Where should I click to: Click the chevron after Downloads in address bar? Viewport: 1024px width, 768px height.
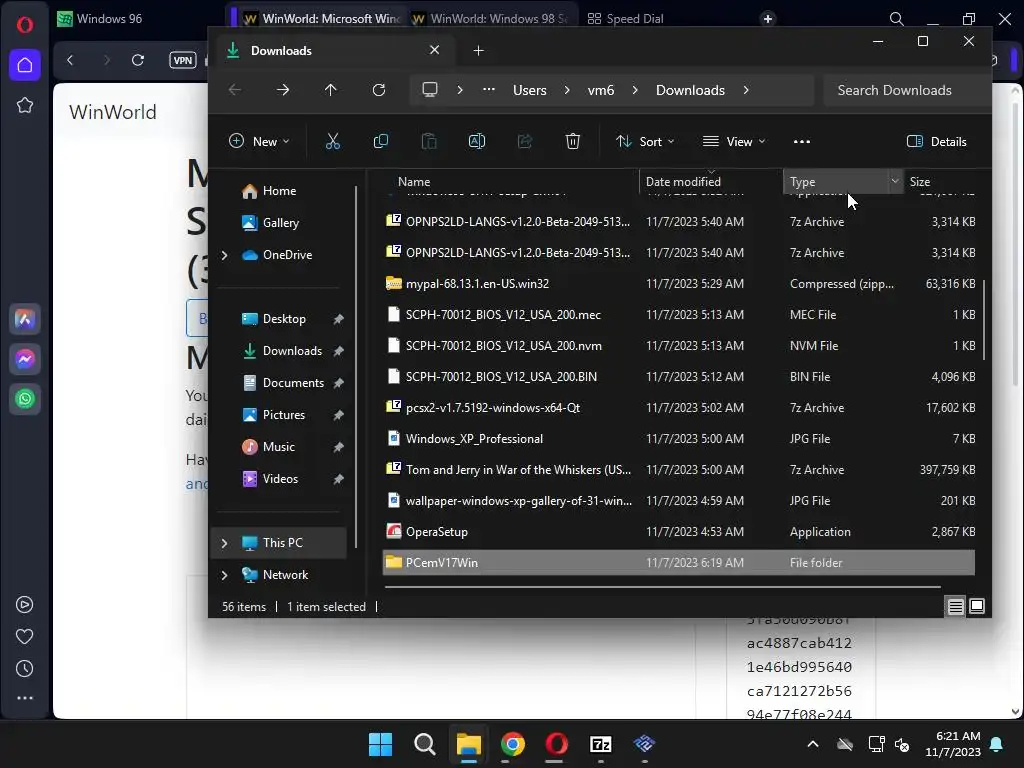[746, 90]
